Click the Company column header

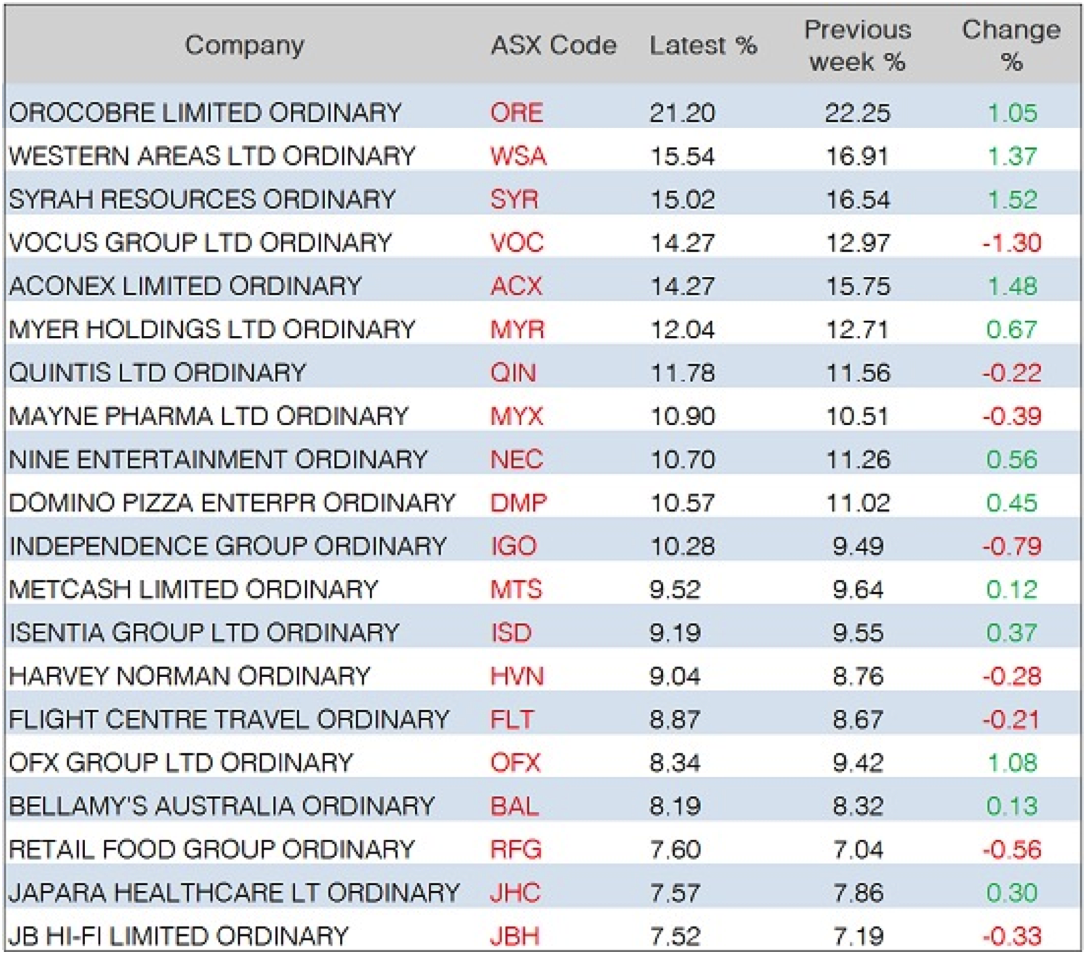pyautogui.click(x=244, y=45)
